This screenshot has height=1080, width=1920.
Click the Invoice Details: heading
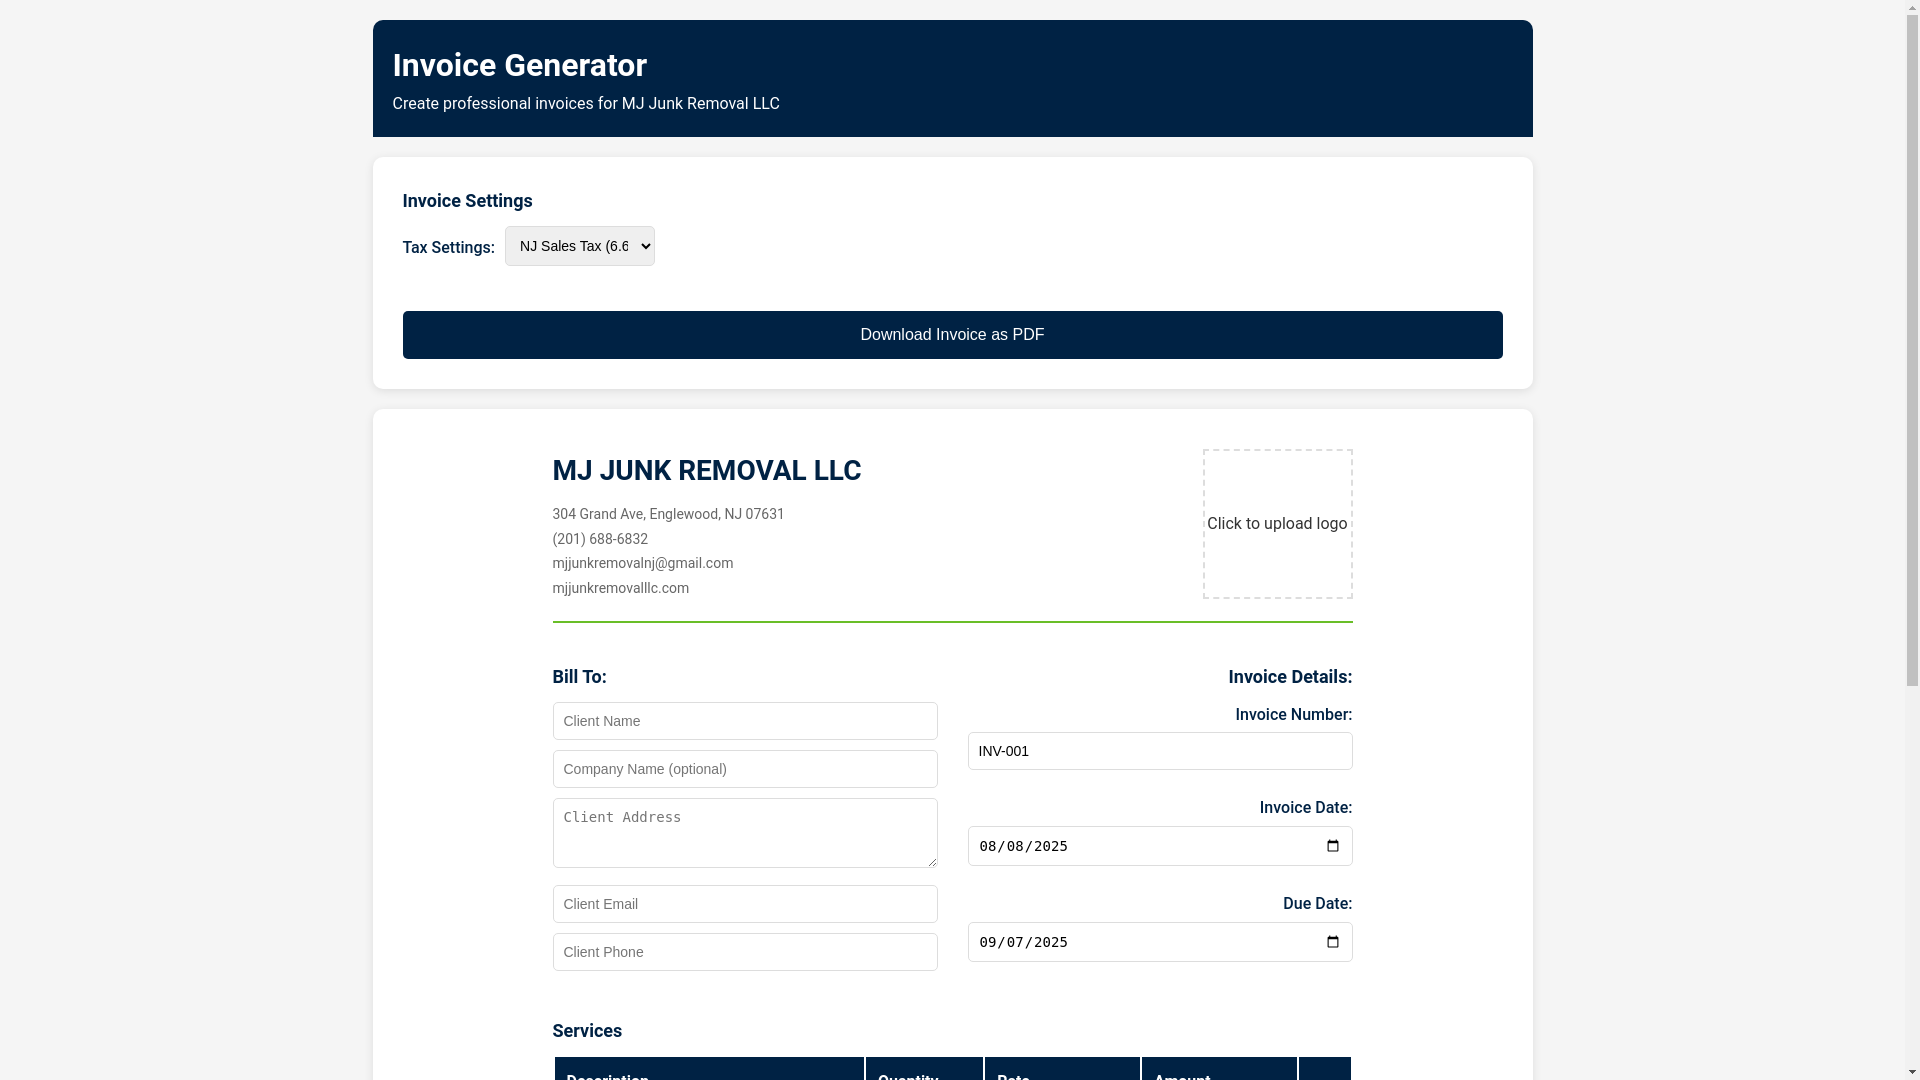[1290, 677]
